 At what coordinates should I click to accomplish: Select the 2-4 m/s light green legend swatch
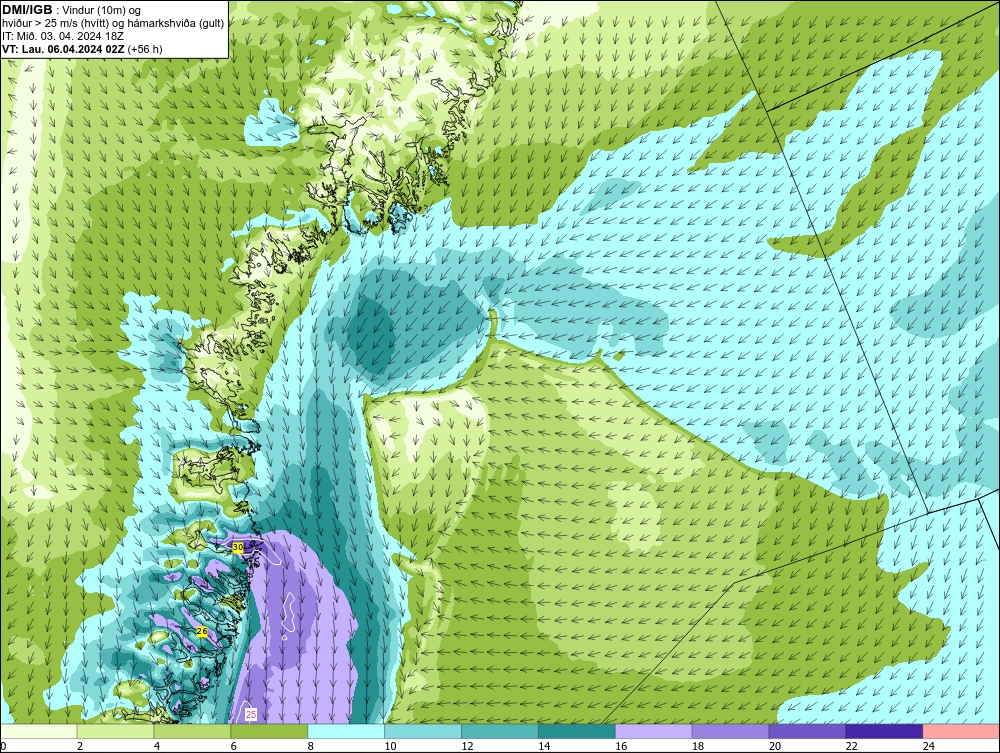click(115, 731)
